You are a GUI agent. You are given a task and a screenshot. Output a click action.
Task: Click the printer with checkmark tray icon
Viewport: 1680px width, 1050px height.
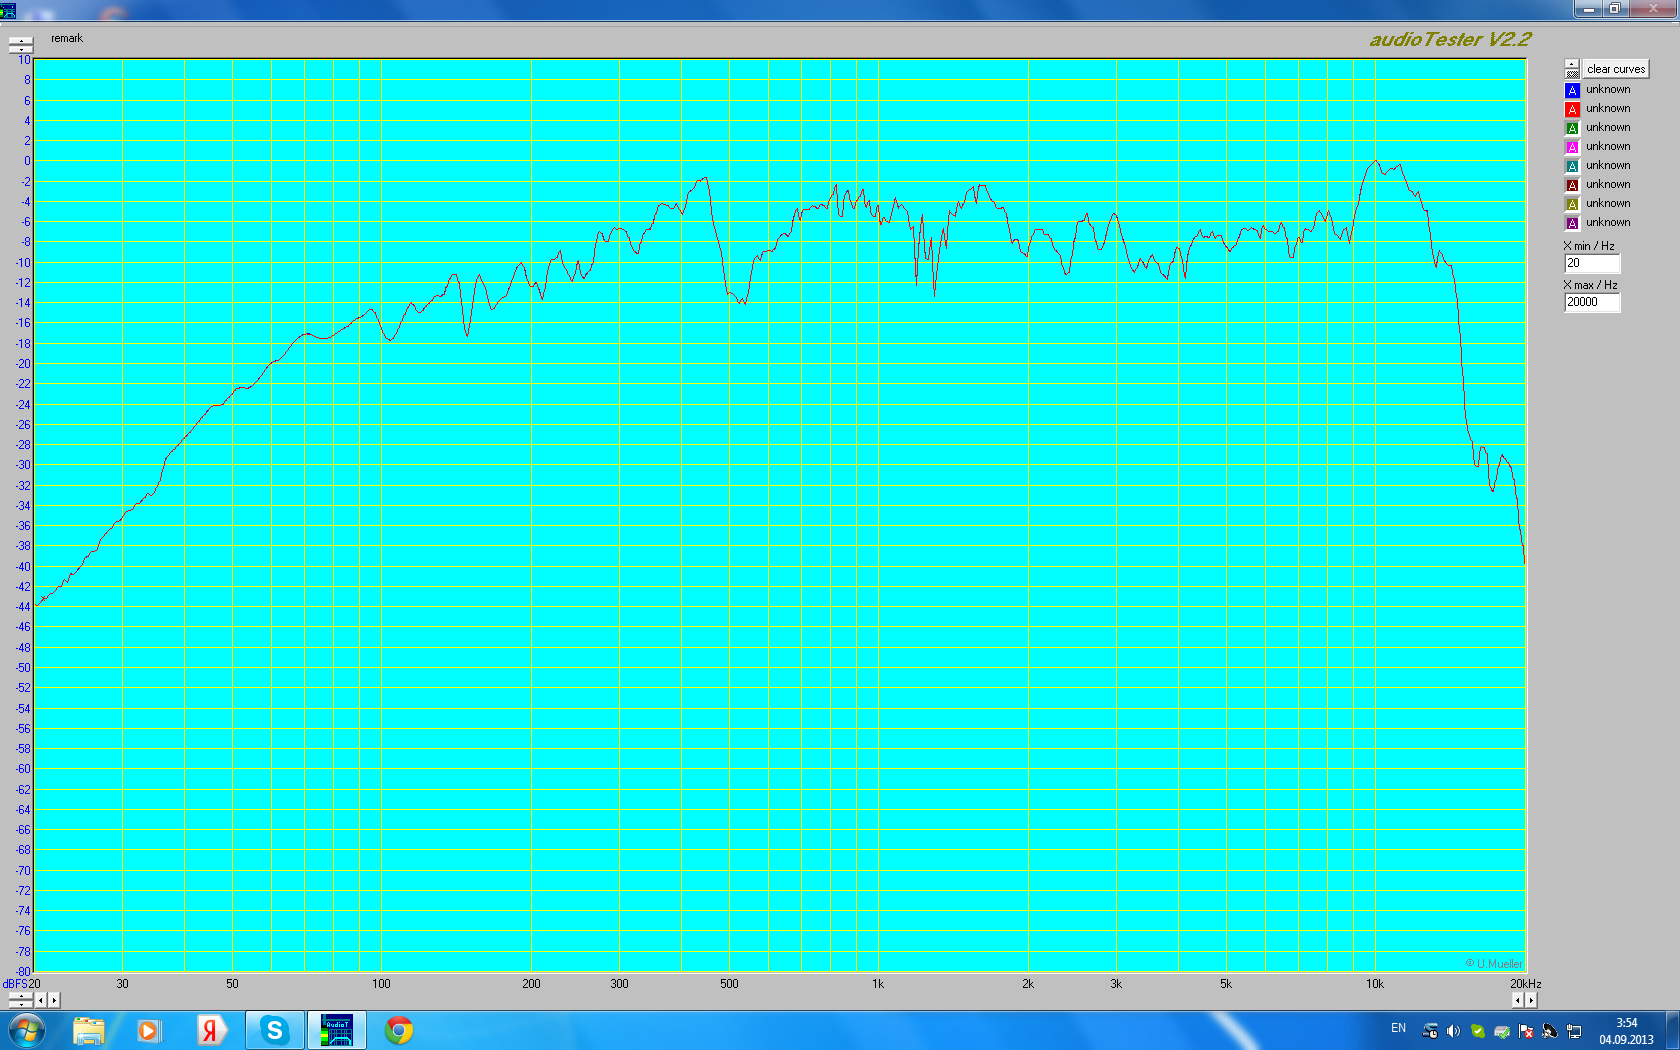[1502, 1031]
